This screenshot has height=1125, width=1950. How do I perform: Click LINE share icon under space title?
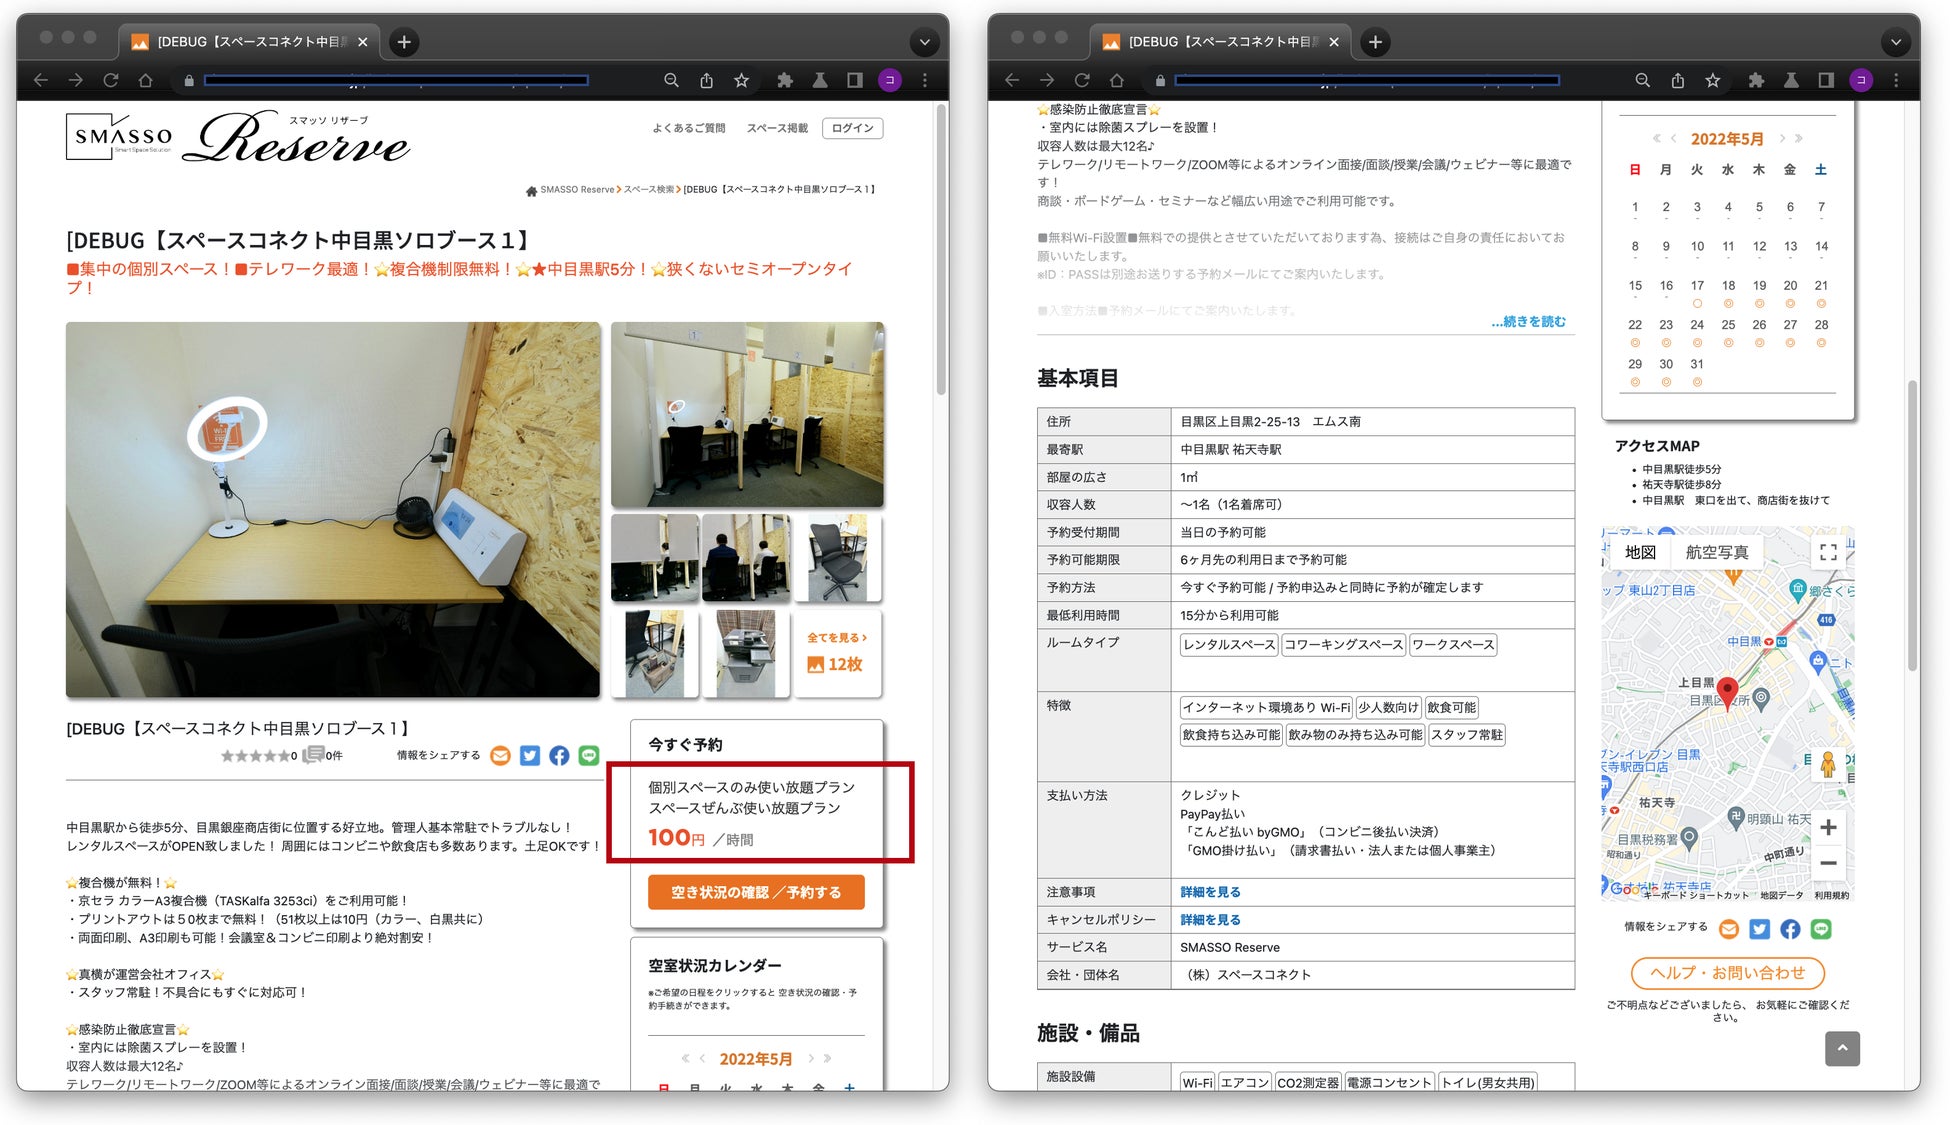[x=589, y=755]
